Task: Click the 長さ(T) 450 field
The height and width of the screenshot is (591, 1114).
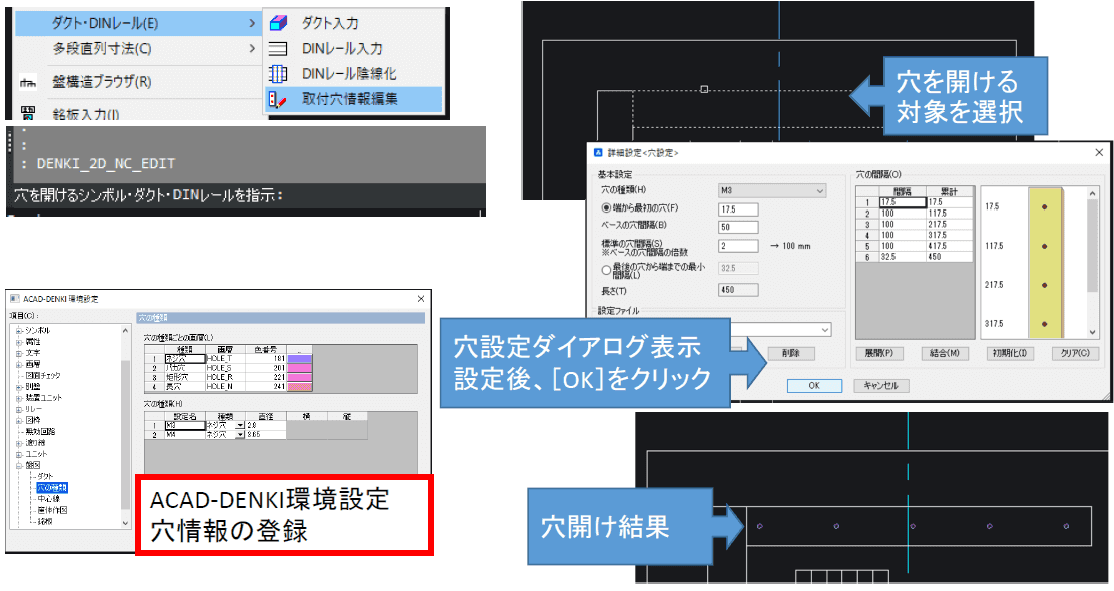Action: [x=738, y=290]
